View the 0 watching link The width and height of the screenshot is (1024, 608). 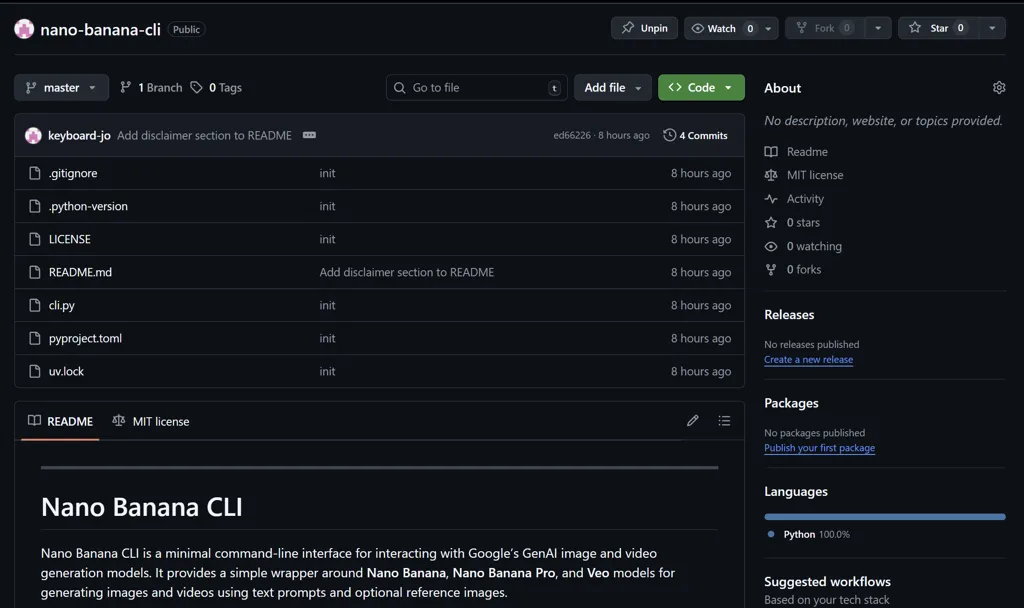point(803,246)
